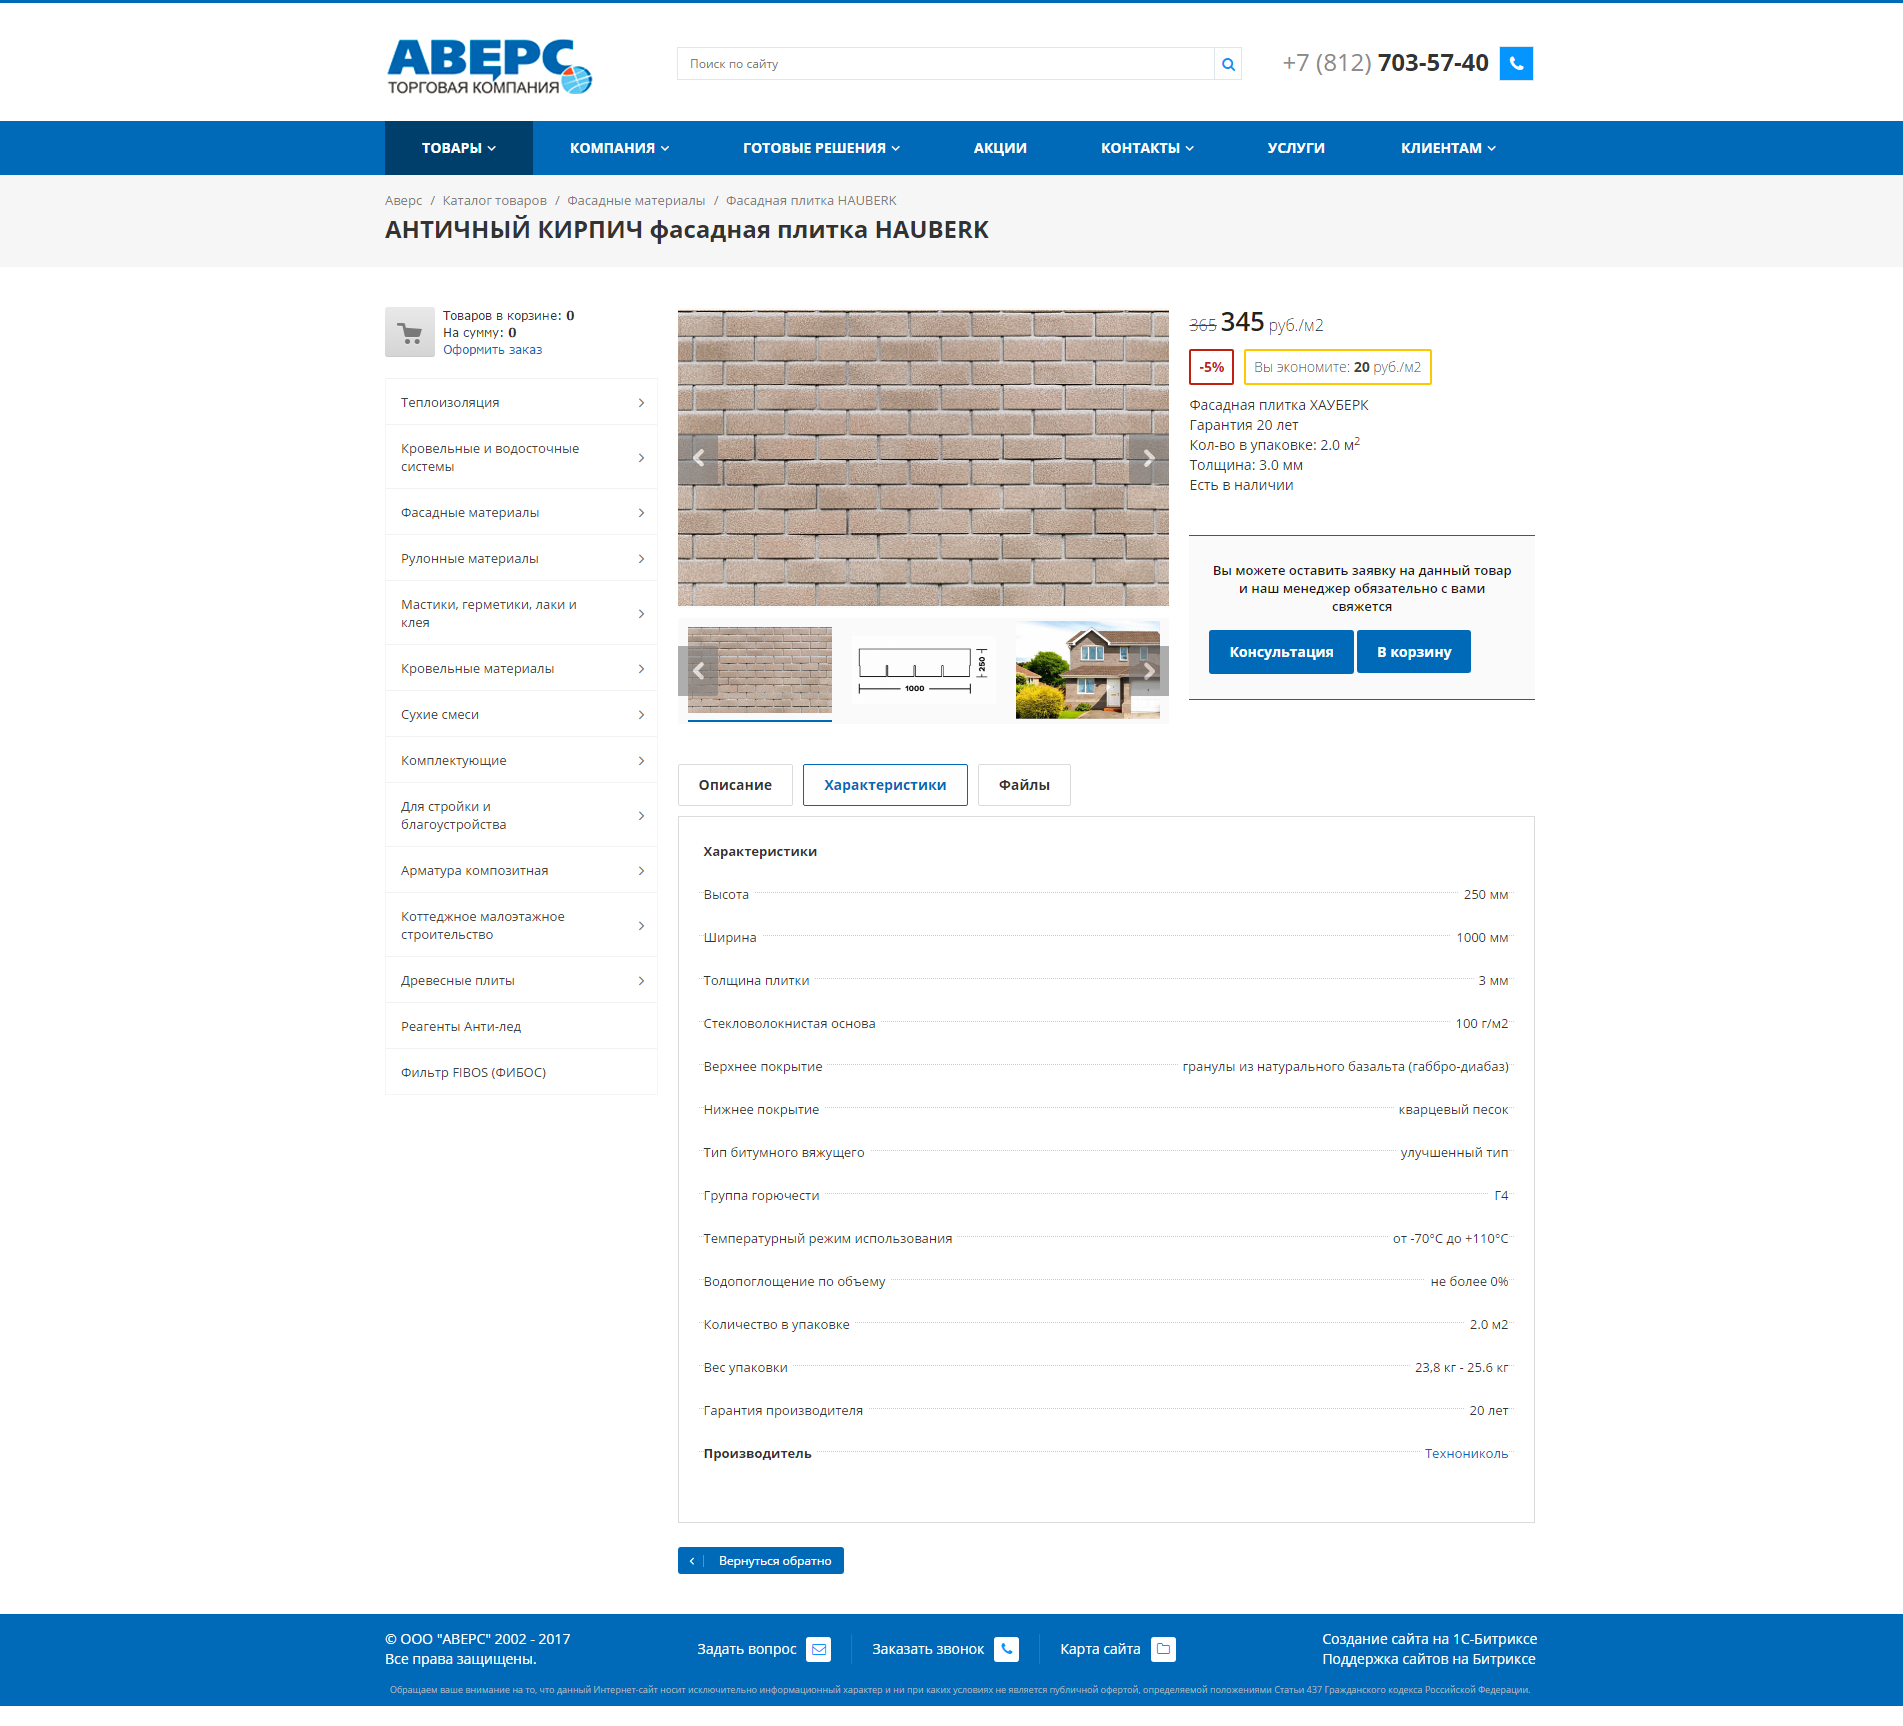Open Коттеджное малоэтажное строительство category
Screen dimensions: 1903x1726
pos(521,925)
